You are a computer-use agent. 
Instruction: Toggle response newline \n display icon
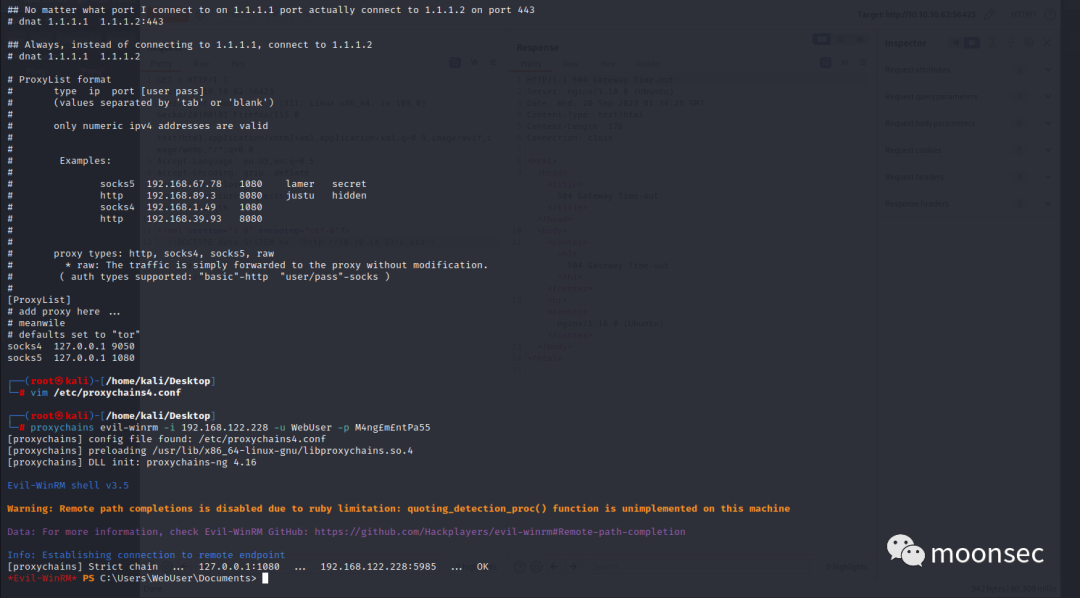coord(844,63)
